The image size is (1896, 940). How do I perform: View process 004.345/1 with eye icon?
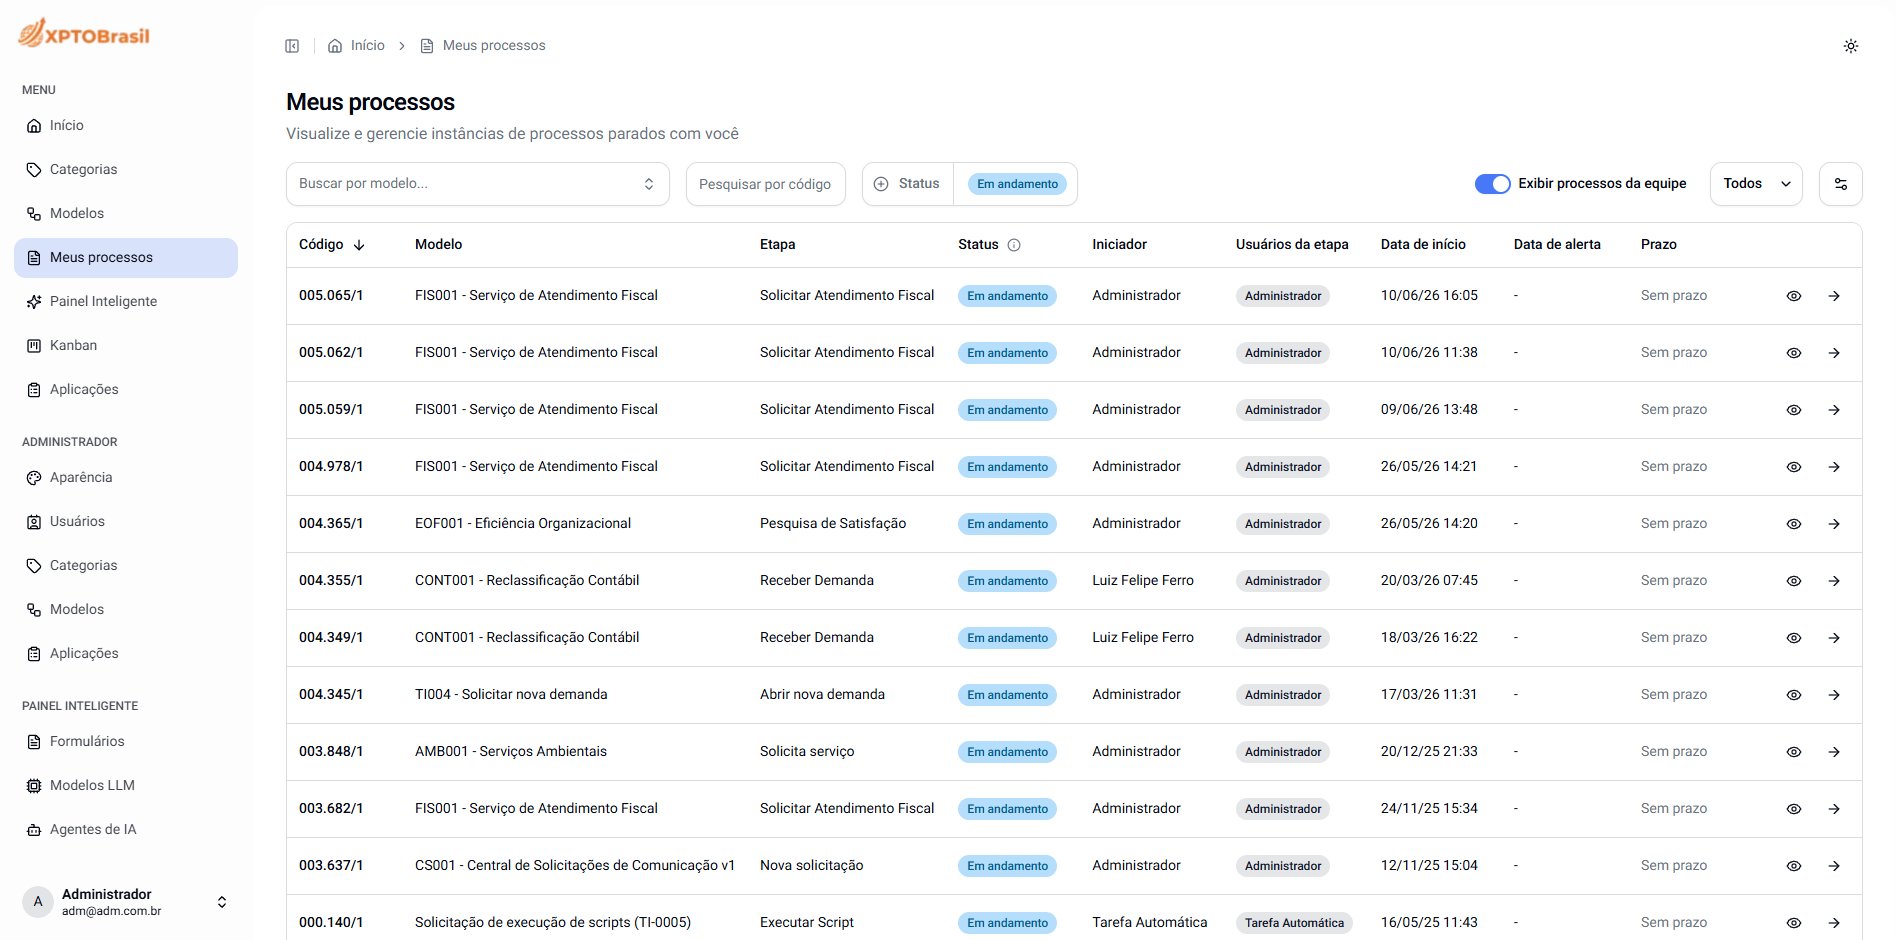[1794, 695]
